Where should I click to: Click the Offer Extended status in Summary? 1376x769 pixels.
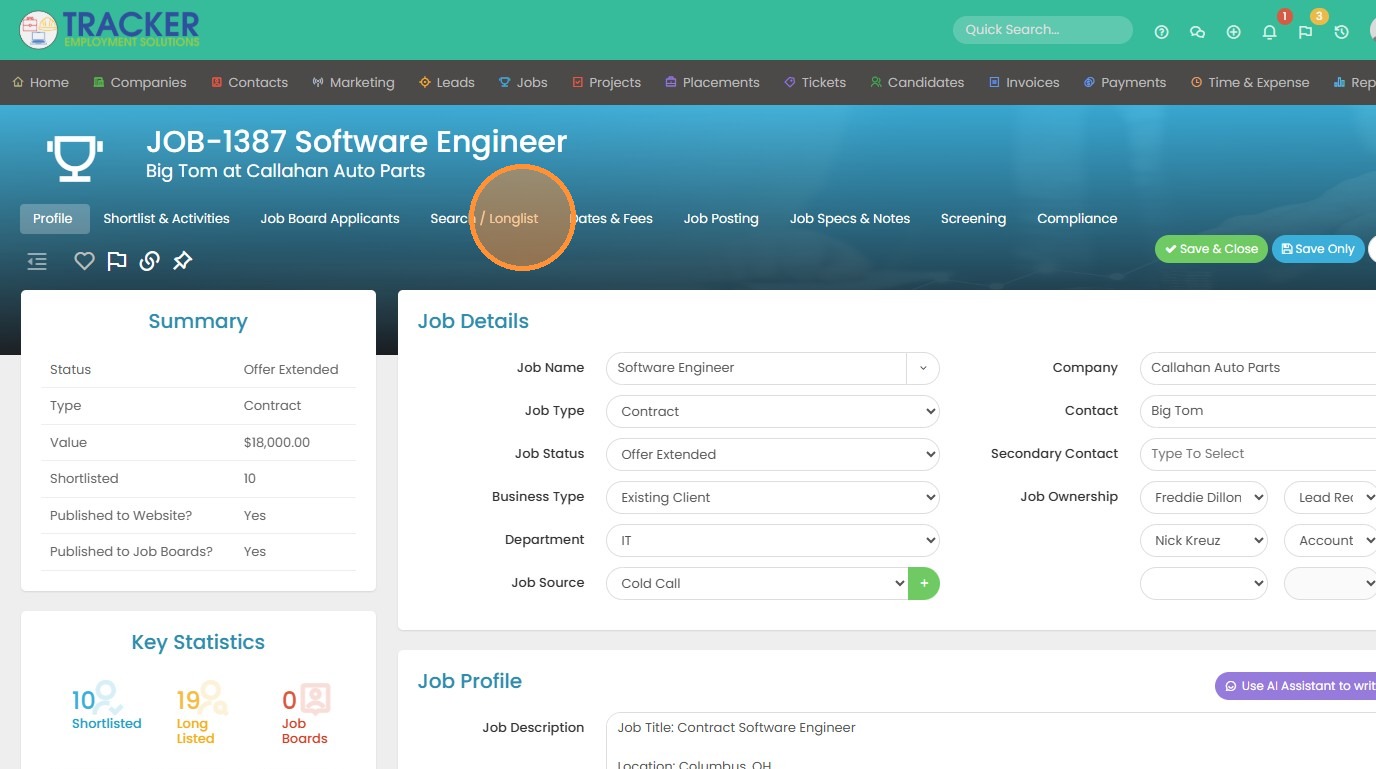pos(291,369)
